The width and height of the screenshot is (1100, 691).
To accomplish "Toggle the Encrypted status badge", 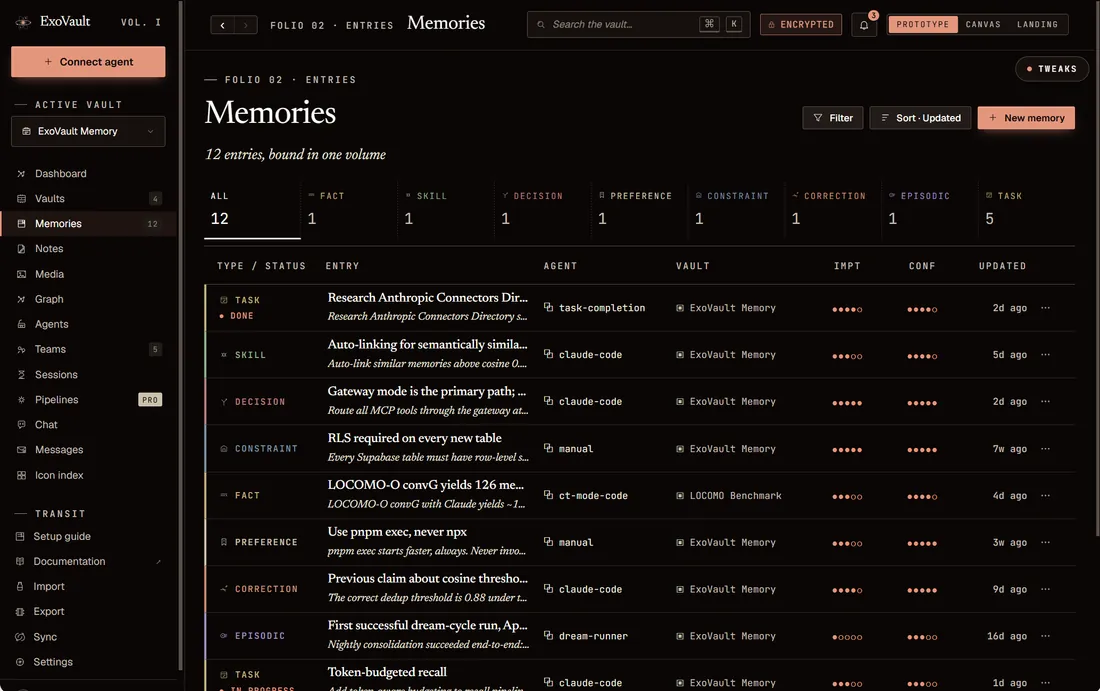I will coord(800,25).
